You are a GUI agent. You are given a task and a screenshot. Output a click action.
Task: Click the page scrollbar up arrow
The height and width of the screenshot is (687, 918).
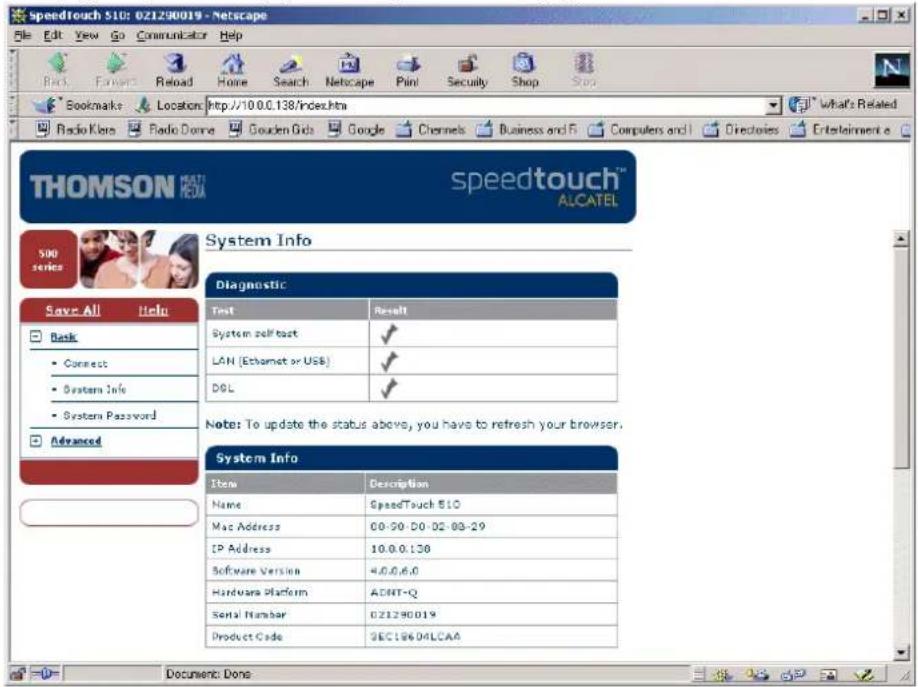click(x=901, y=239)
